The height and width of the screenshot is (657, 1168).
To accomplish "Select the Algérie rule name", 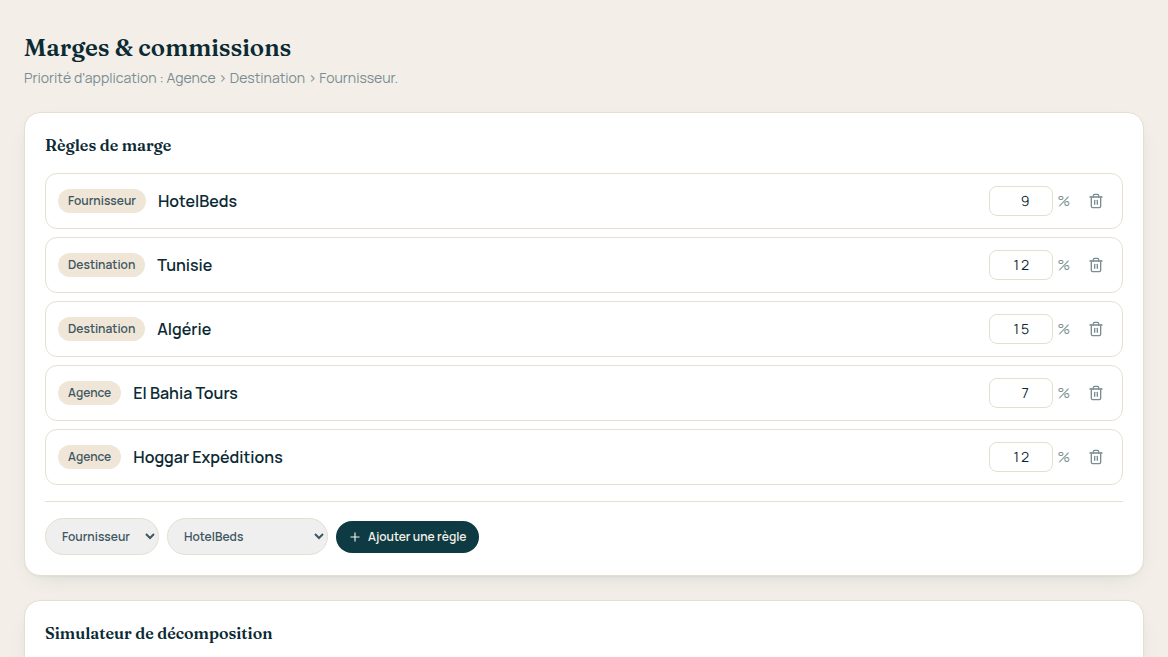I will (x=184, y=329).
